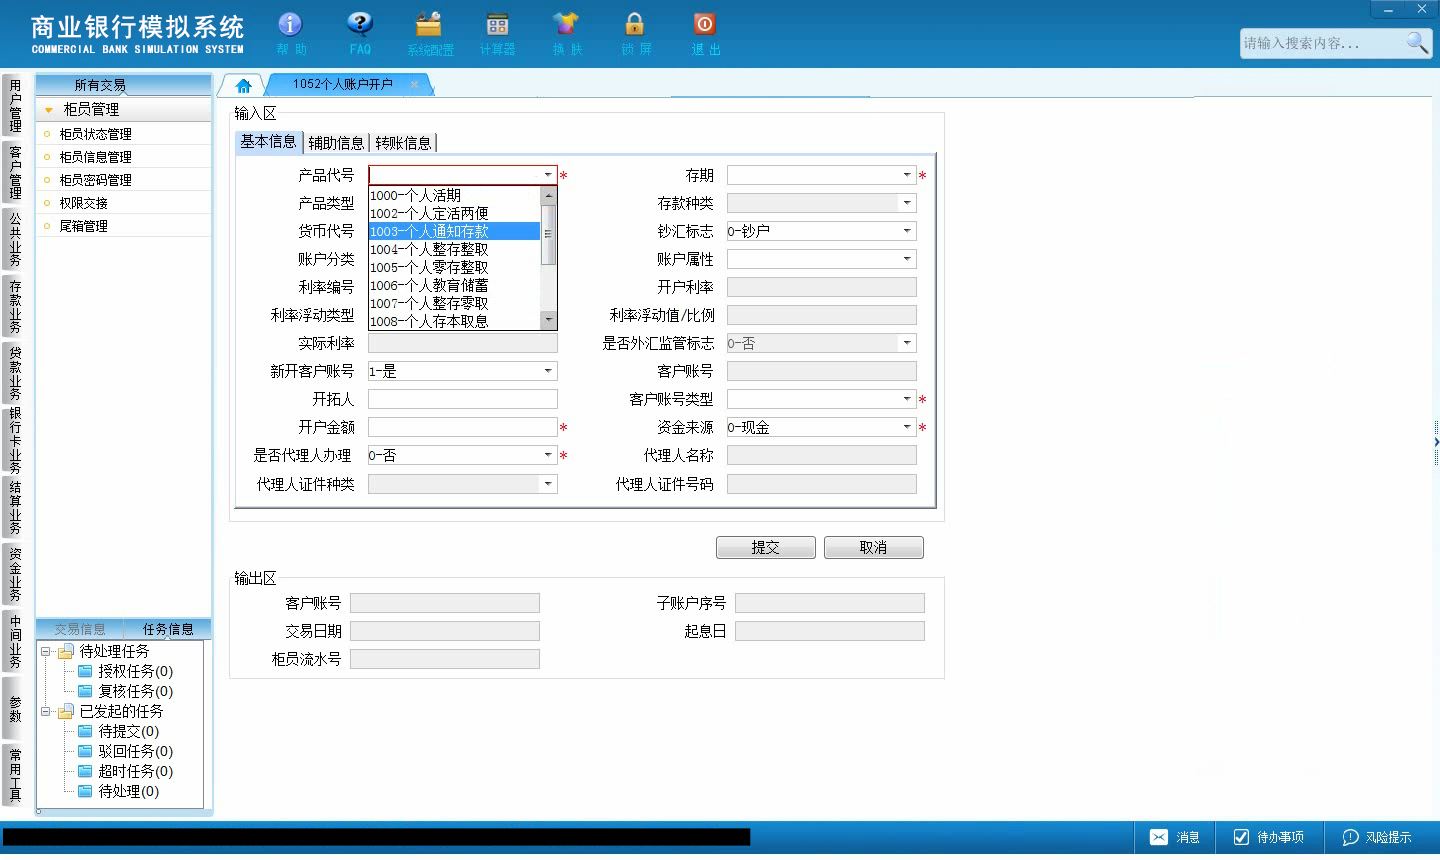Screen dimensions: 1440x860
Task: Click the 开户金额 input field
Action: (463, 427)
